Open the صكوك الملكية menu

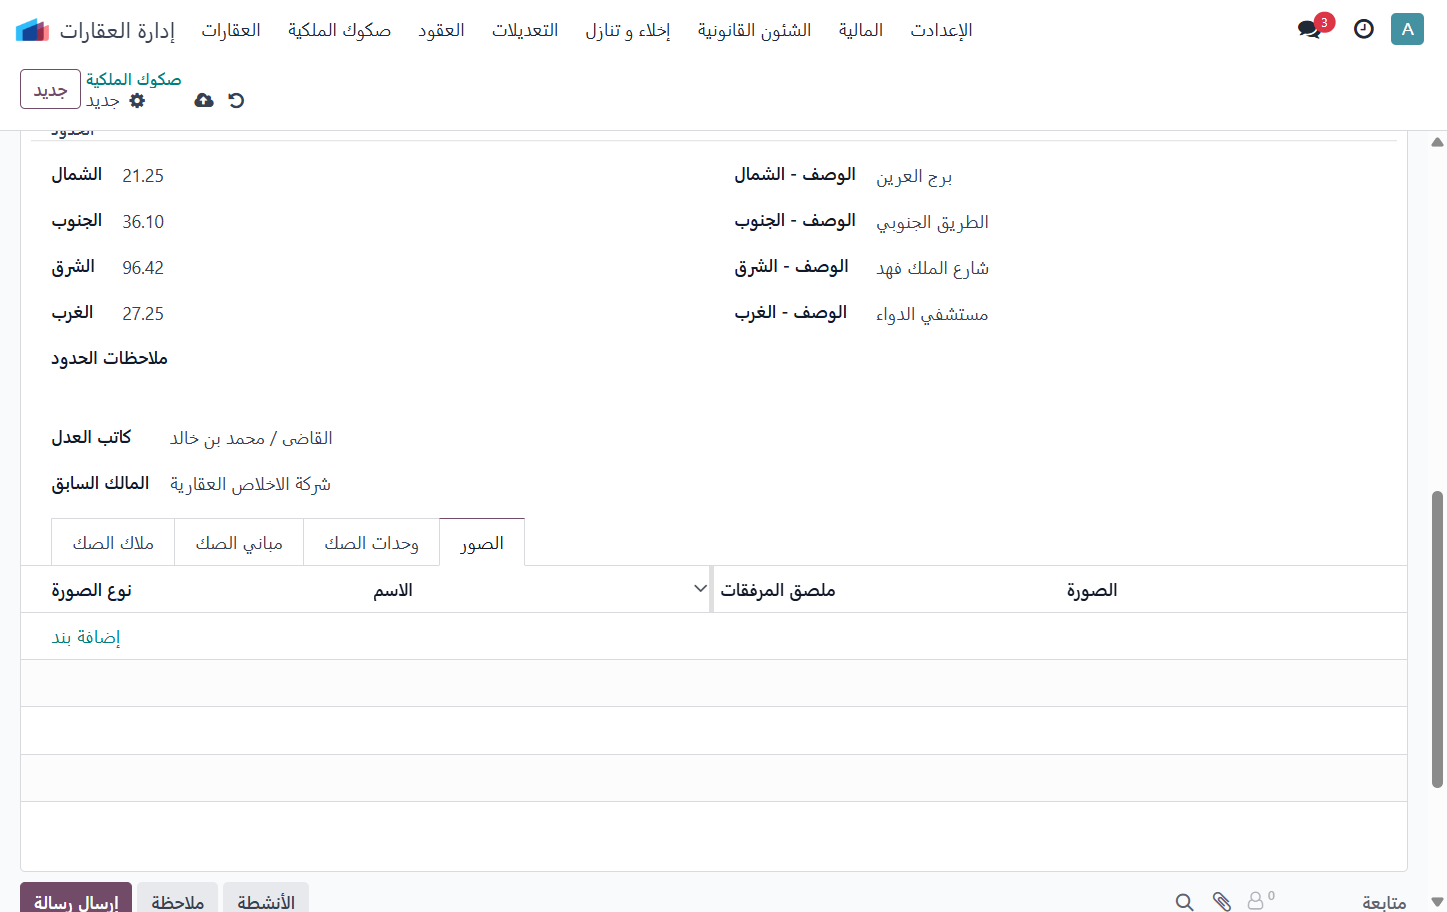pyautogui.click(x=340, y=30)
